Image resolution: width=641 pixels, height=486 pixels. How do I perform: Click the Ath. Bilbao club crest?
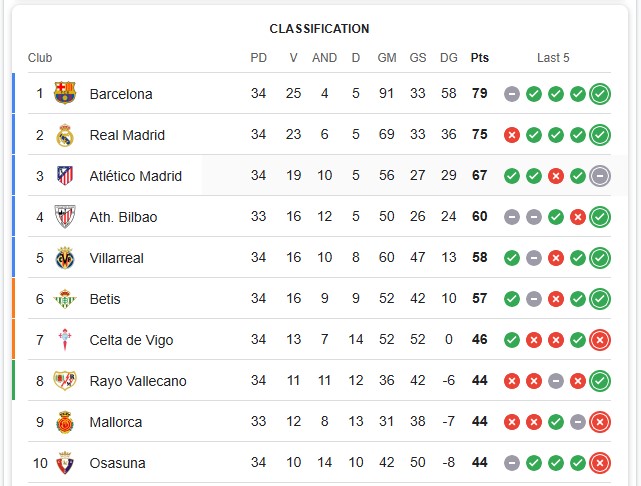click(65, 217)
